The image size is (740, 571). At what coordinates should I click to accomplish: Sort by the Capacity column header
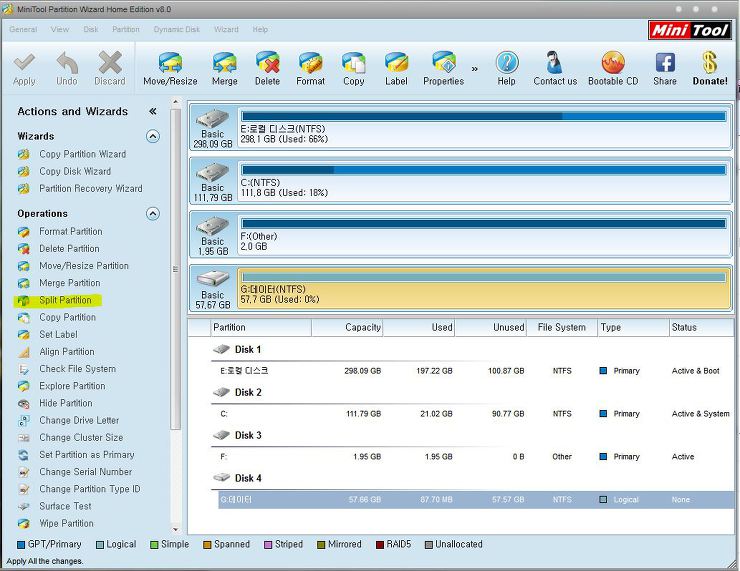point(347,327)
